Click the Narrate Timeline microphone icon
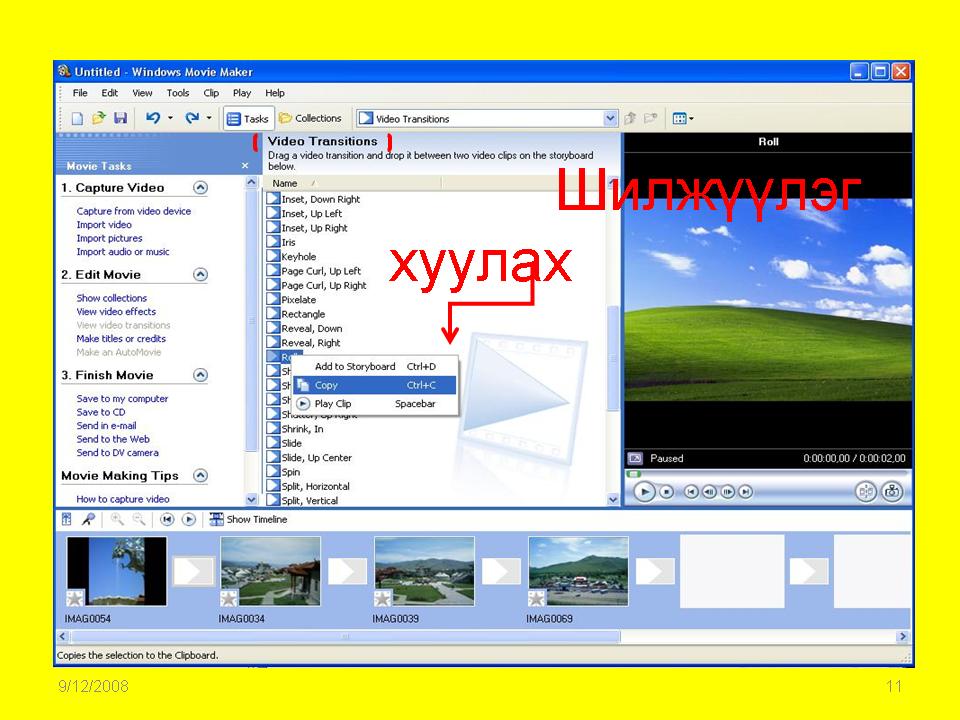The height and width of the screenshot is (720, 960). point(88,519)
